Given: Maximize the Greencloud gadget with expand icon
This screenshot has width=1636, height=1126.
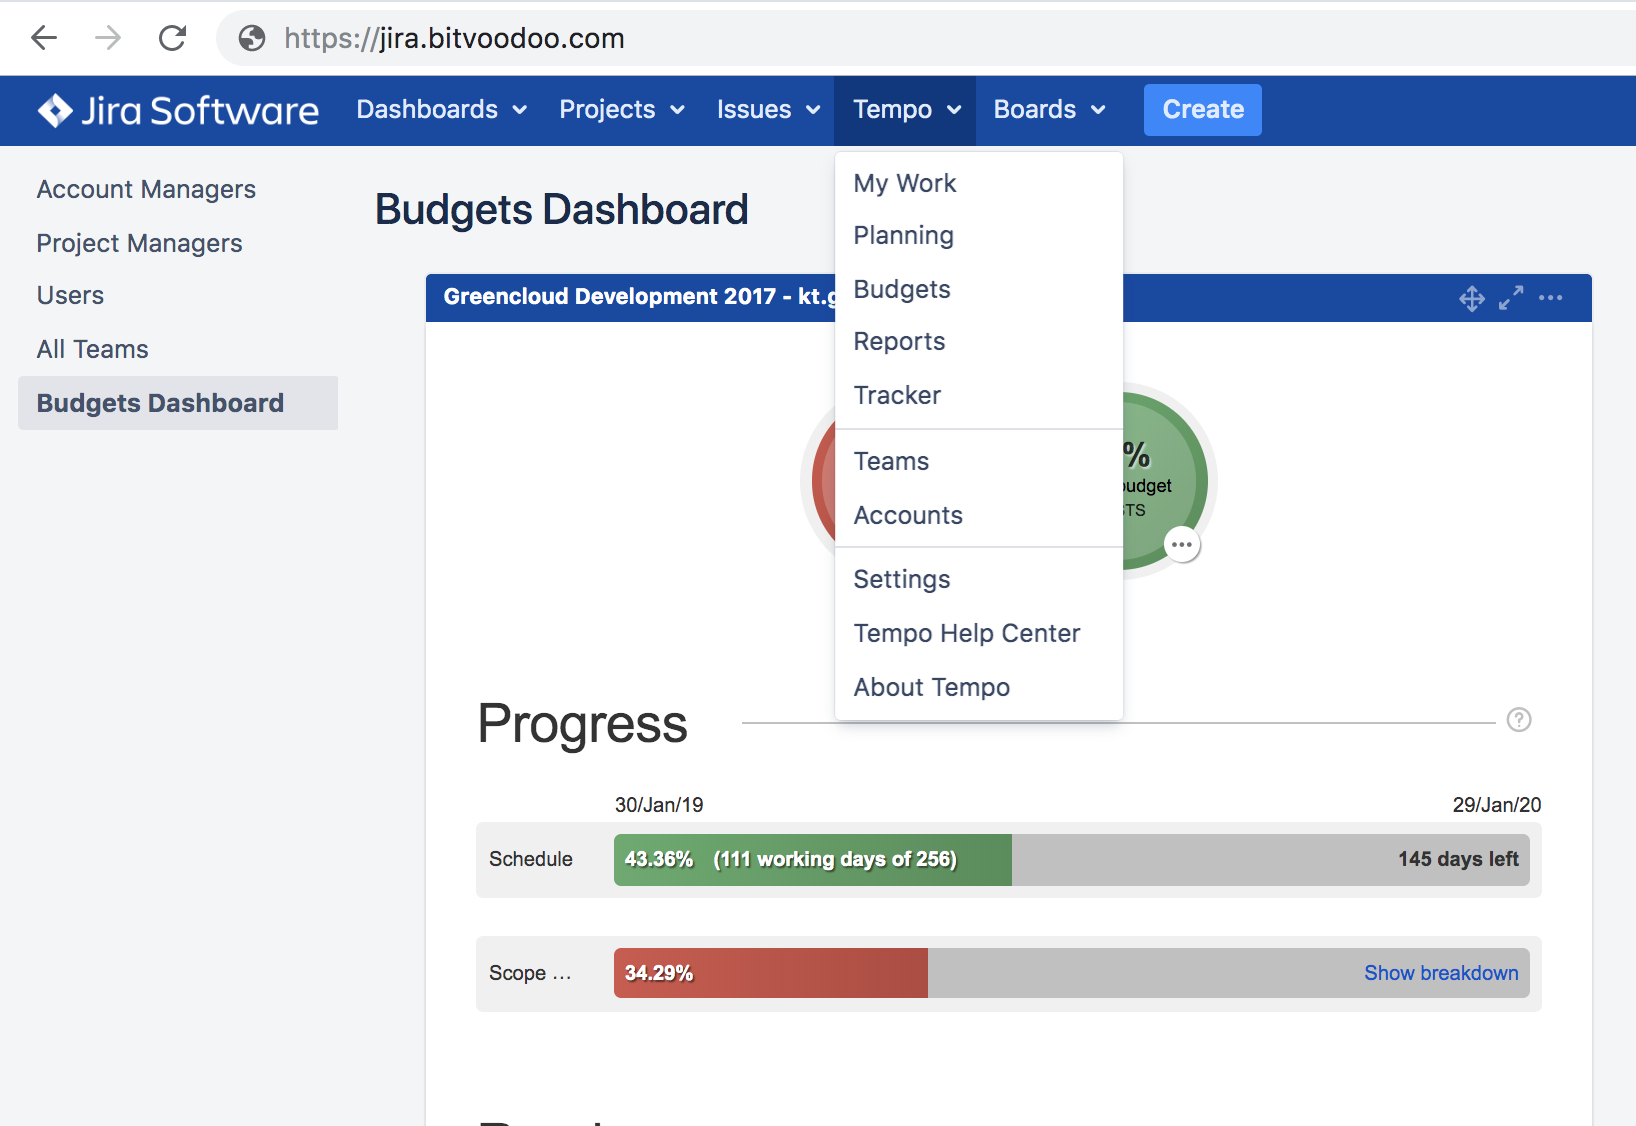Looking at the screenshot, I should coord(1511,298).
